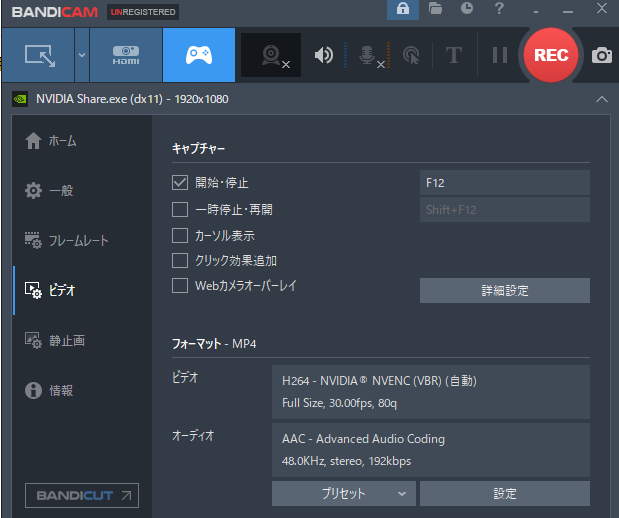
Task: Click the pause recording button
Action: (x=500, y=55)
